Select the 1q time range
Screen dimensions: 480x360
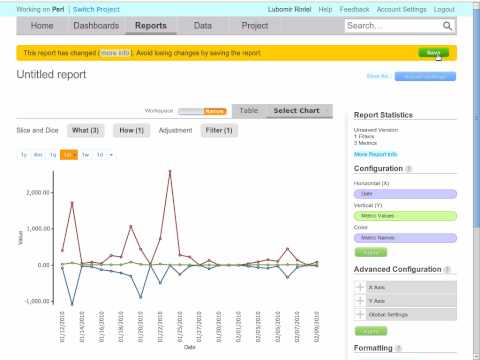[x=53, y=155]
